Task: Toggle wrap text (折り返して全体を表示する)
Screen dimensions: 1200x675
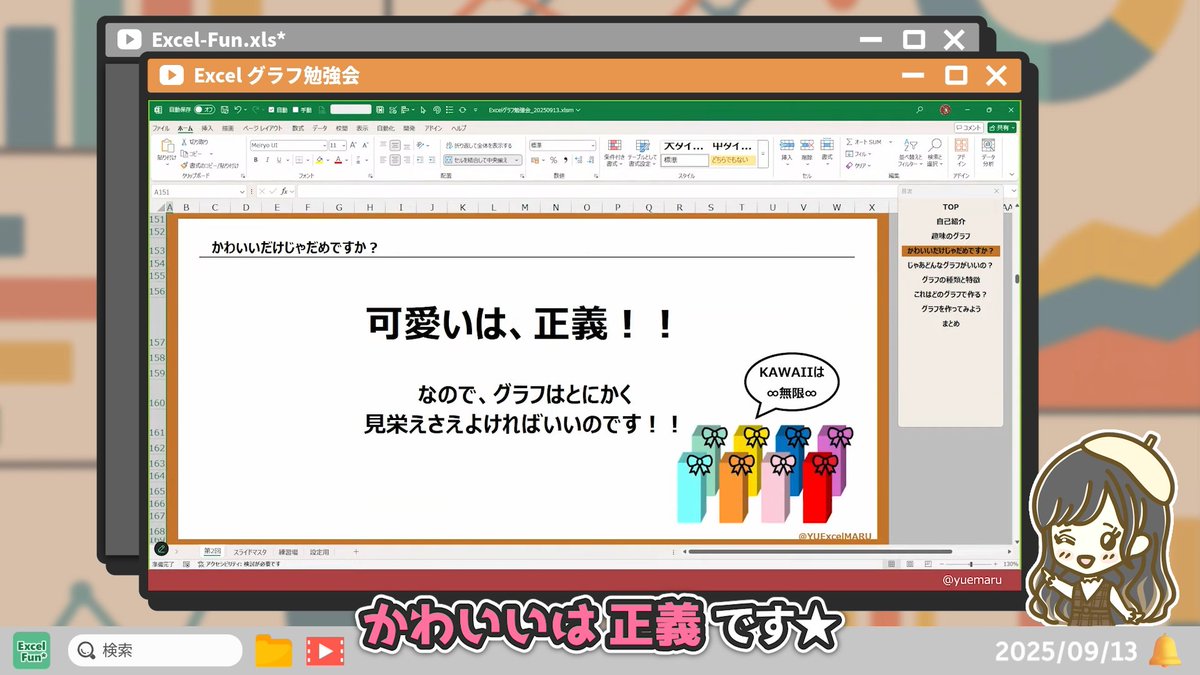Action: coord(478,146)
